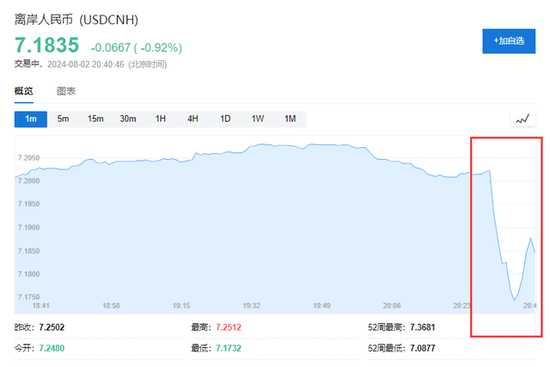Show the 1D chart period
Image resolution: width=550 pixels, height=367 pixels.
[x=225, y=119]
